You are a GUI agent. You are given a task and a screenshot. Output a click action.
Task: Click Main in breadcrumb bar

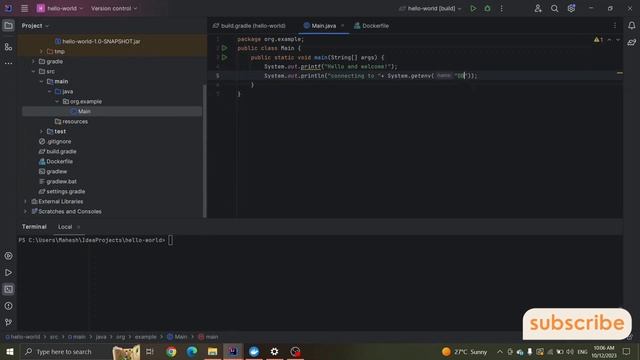[177, 337]
